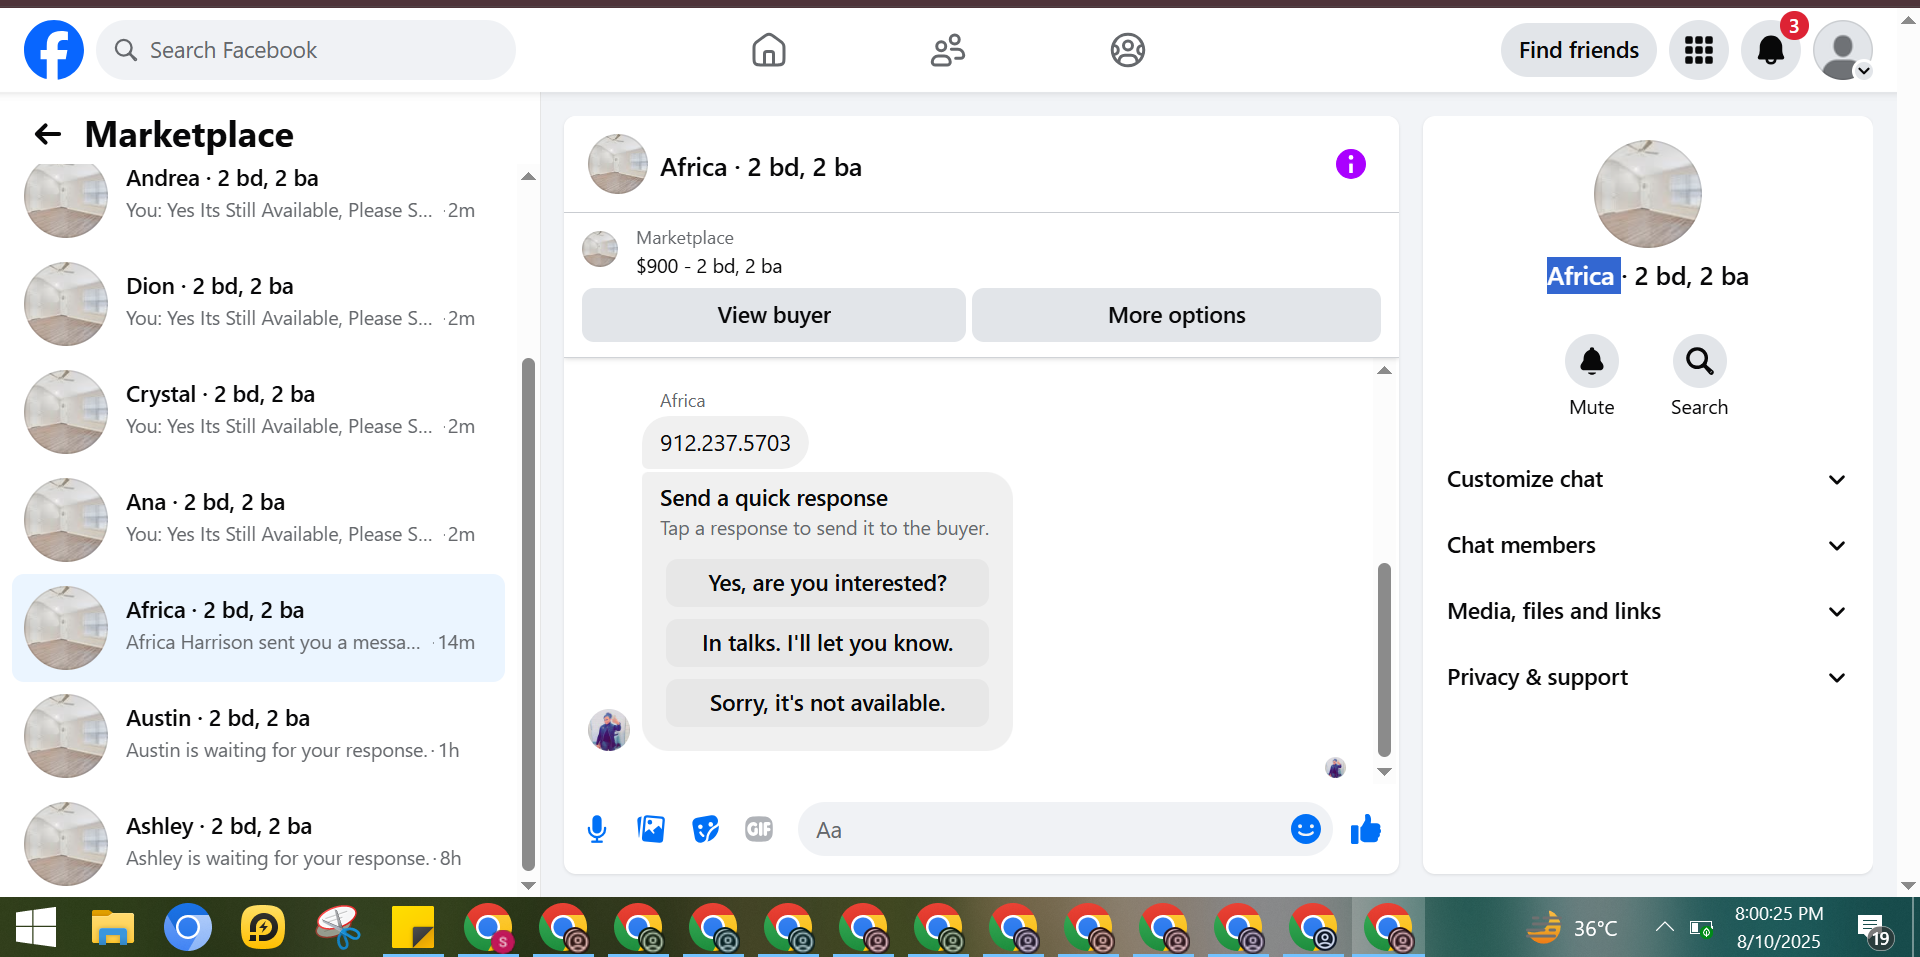Open the notifications bell in header
The height and width of the screenshot is (957, 1920).
click(x=1771, y=50)
